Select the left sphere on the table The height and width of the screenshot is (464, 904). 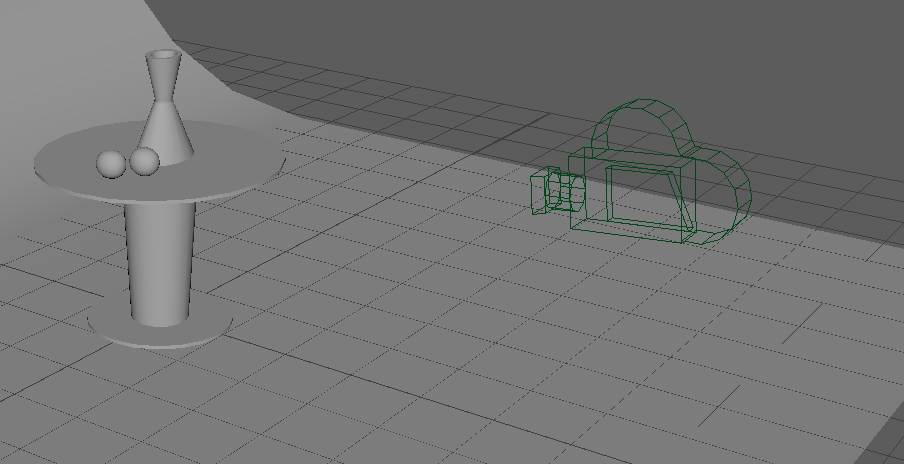(110, 164)
